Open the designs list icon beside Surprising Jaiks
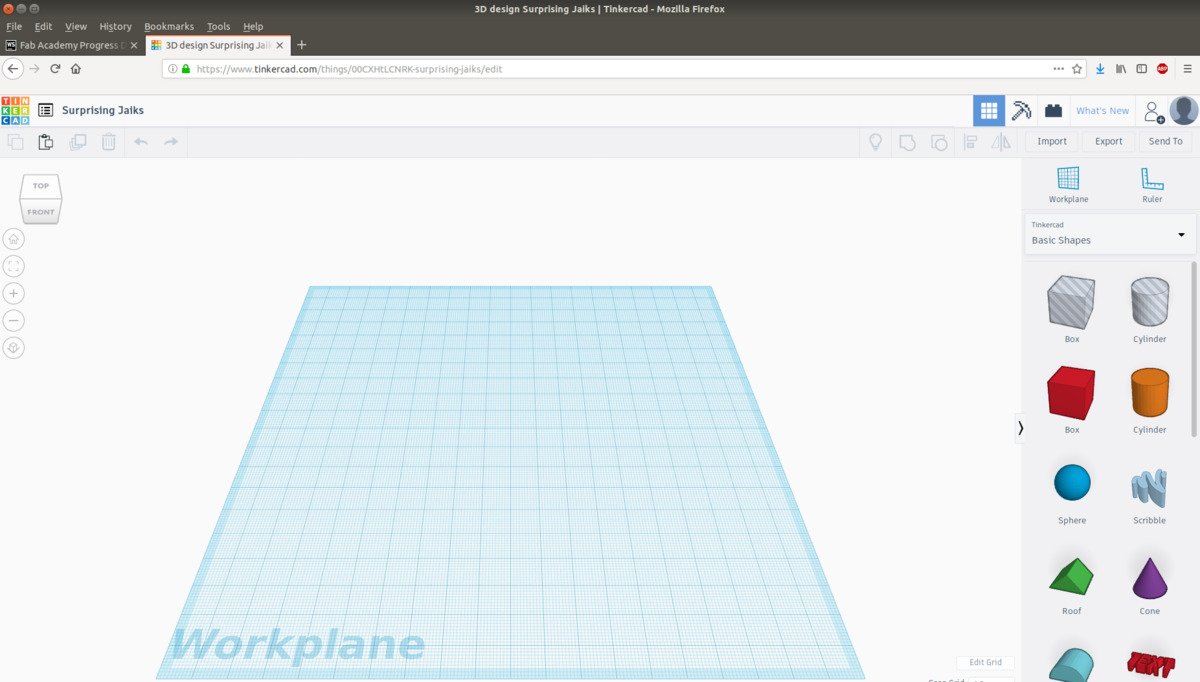This screenshot has height=682, width=1200. [x=46, y=110]
